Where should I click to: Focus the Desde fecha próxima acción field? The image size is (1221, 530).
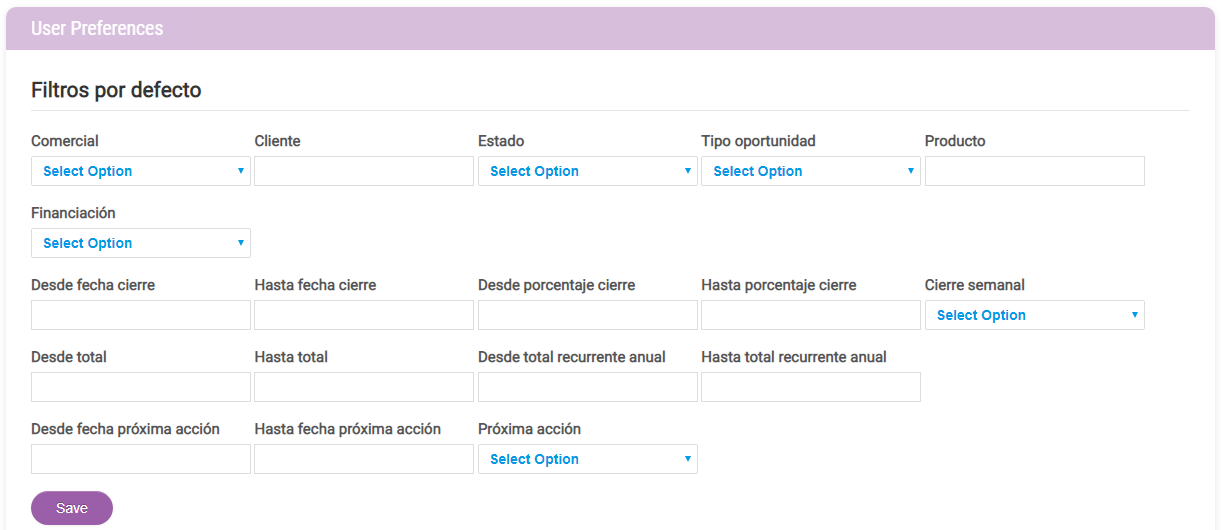(141, 459)
